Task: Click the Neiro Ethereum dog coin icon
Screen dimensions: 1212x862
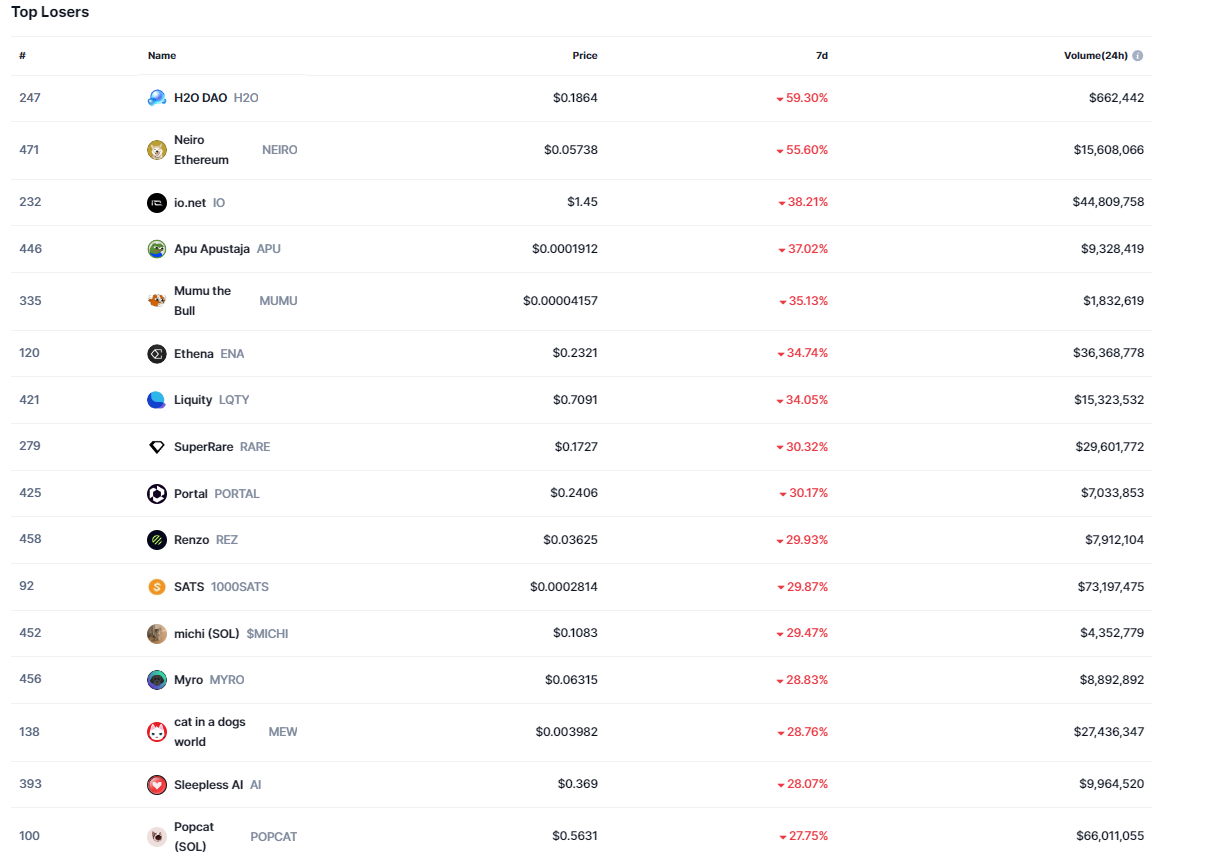Action: 157,150
